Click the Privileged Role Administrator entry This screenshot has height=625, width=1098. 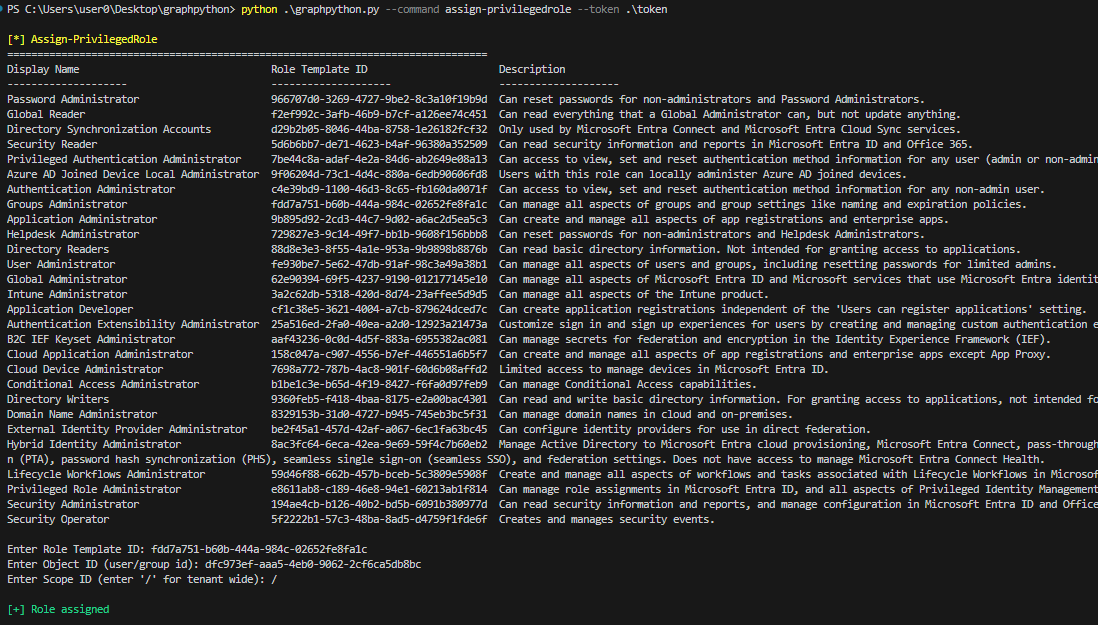pos(94,489)
